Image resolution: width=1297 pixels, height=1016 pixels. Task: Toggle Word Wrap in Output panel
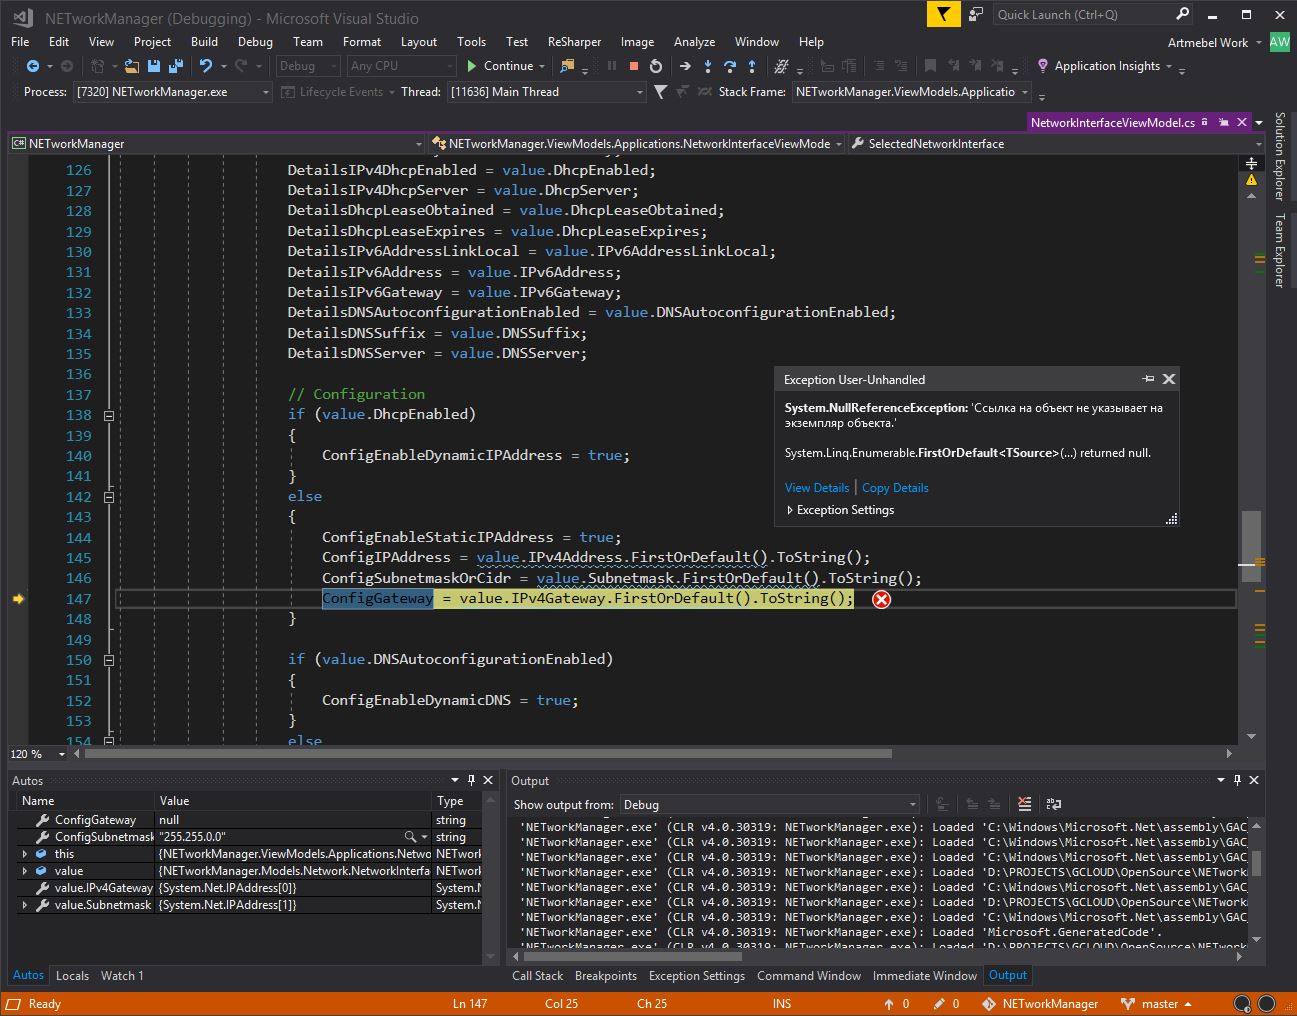[x=1053, y=804]
